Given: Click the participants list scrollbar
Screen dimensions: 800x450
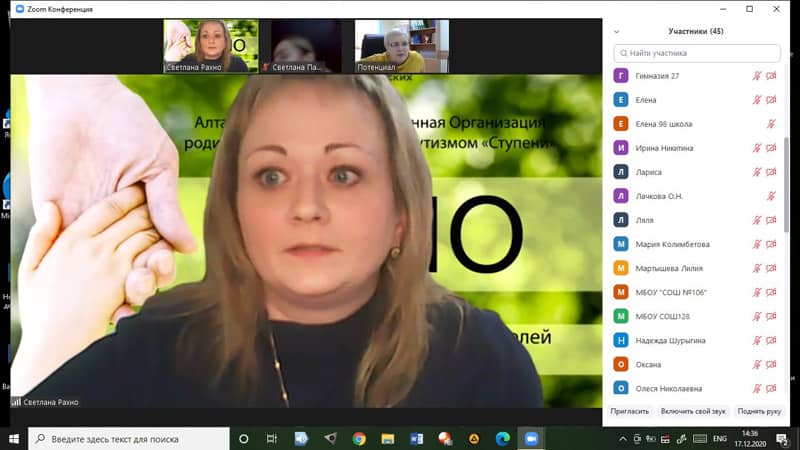Looking at the screenshot, I should (x=786, y=185).
